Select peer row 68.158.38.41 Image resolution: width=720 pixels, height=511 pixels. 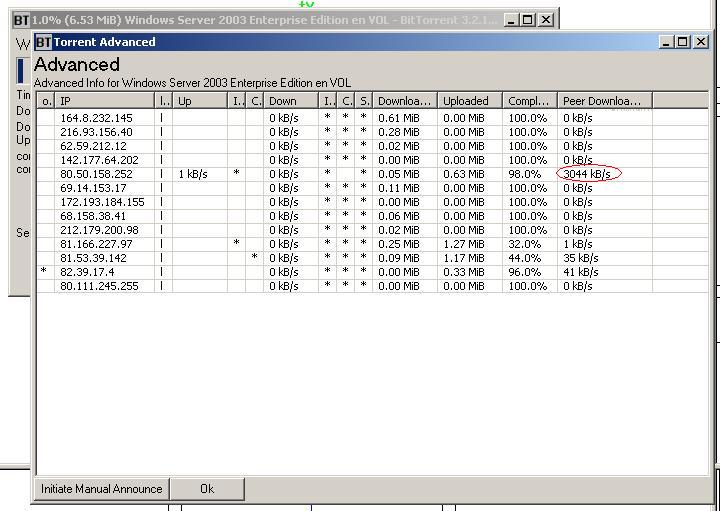[x=372, y=216]
